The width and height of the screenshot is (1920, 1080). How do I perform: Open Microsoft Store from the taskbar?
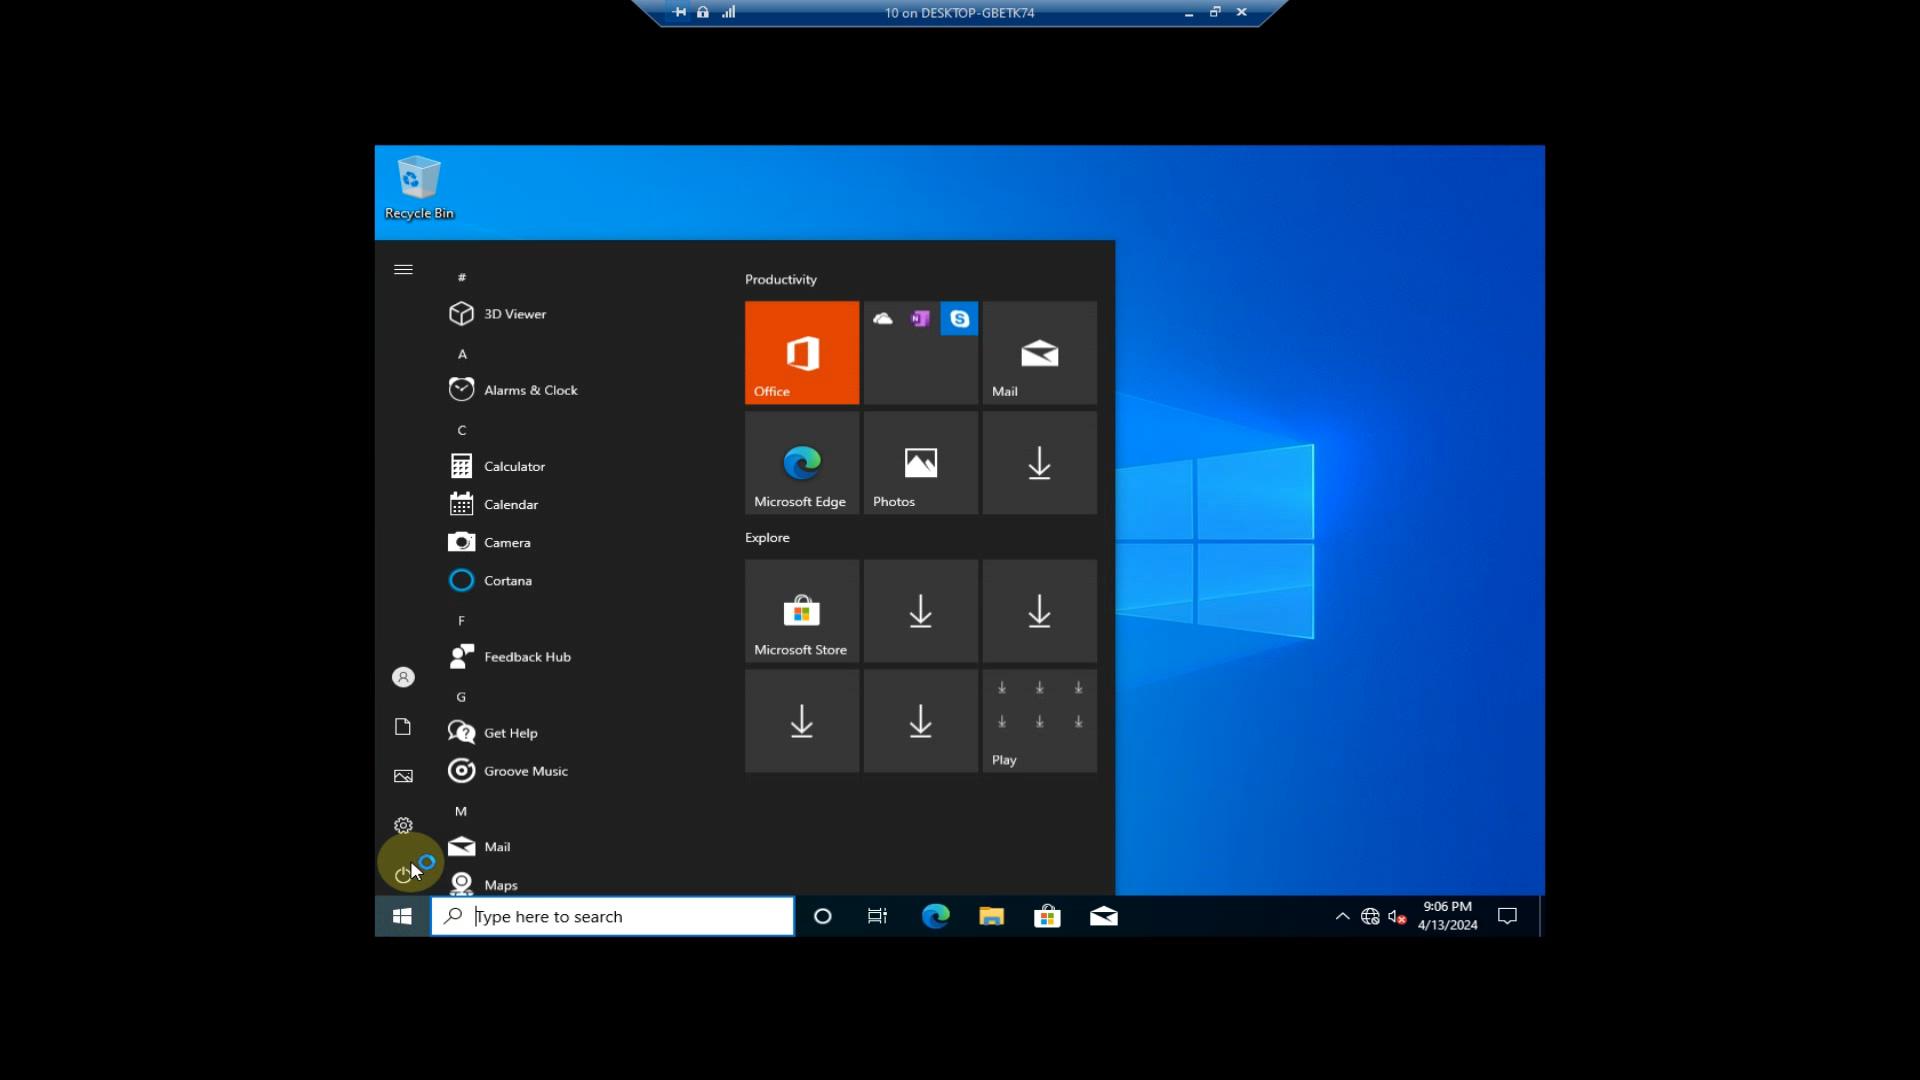pyautogui.click(x=1047, y=916)
